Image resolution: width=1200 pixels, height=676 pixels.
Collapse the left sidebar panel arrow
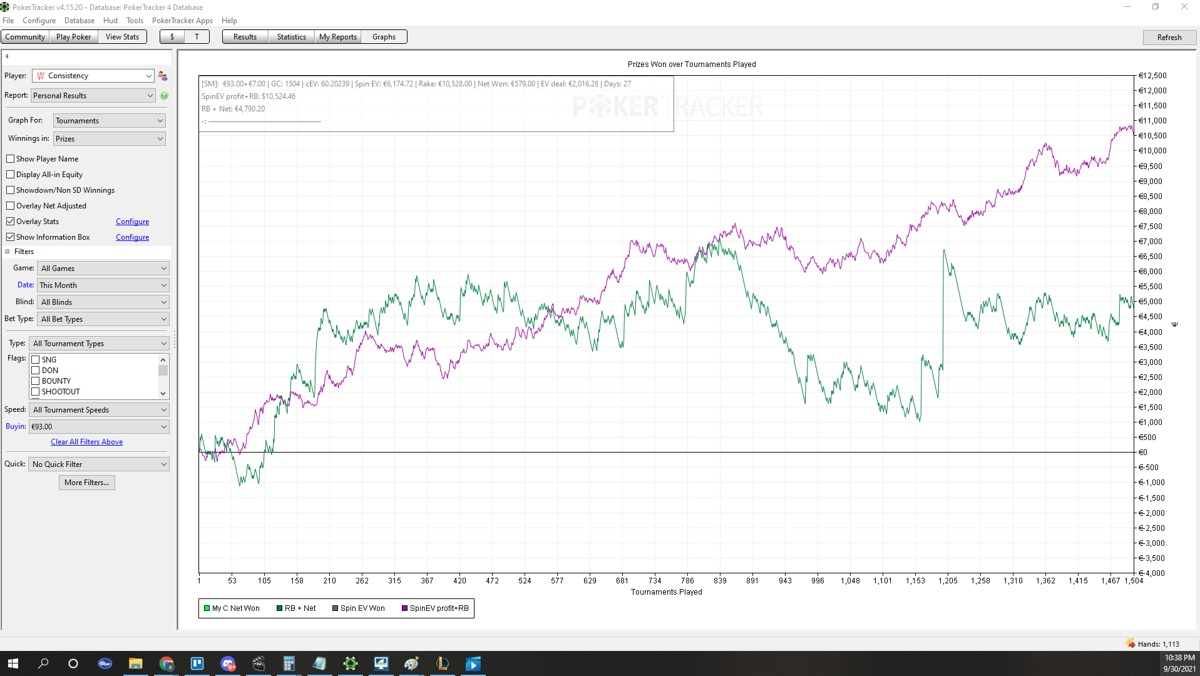[7, 56]
